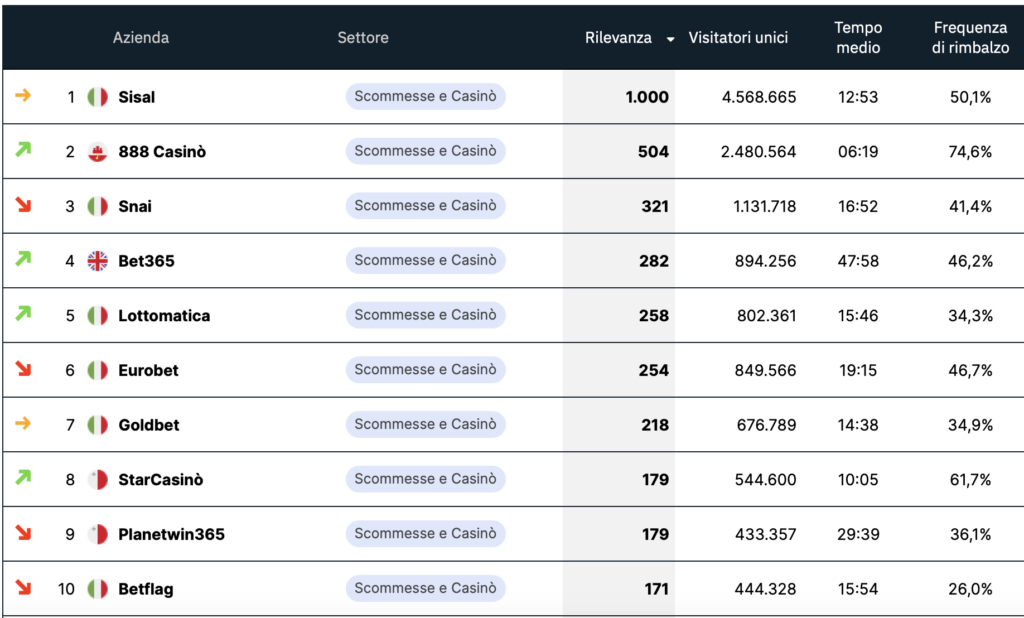Click Scommesse e Casinò tag in Eurobet row

pos(425,370)
